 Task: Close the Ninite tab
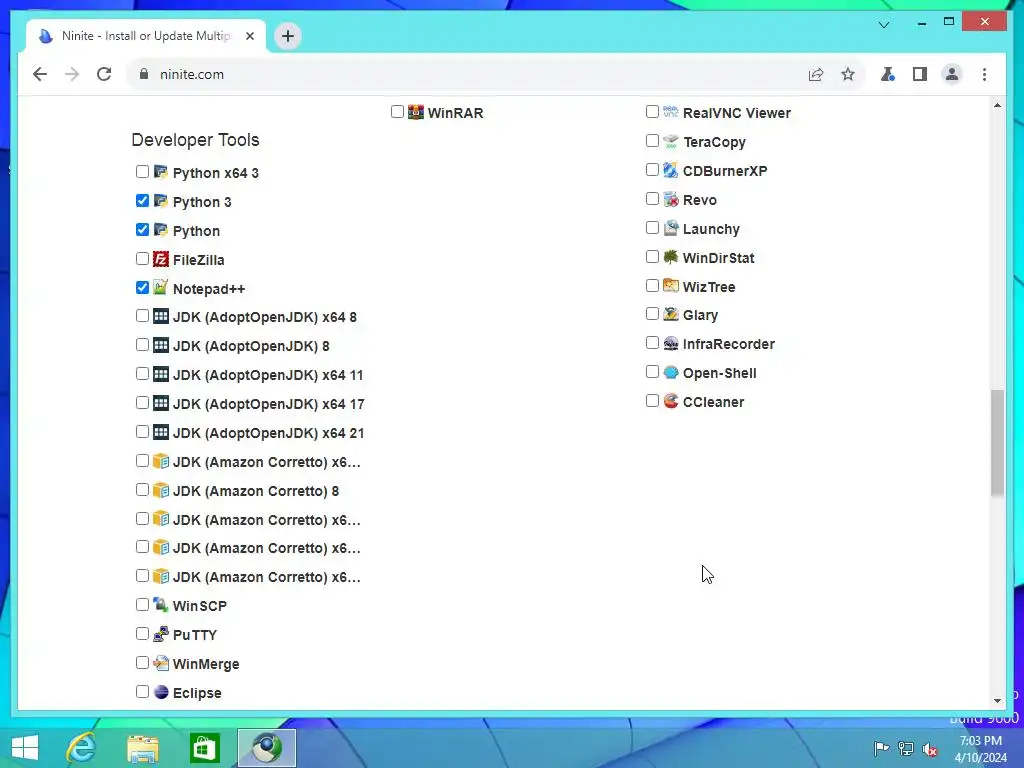click(x=249, y=36)
